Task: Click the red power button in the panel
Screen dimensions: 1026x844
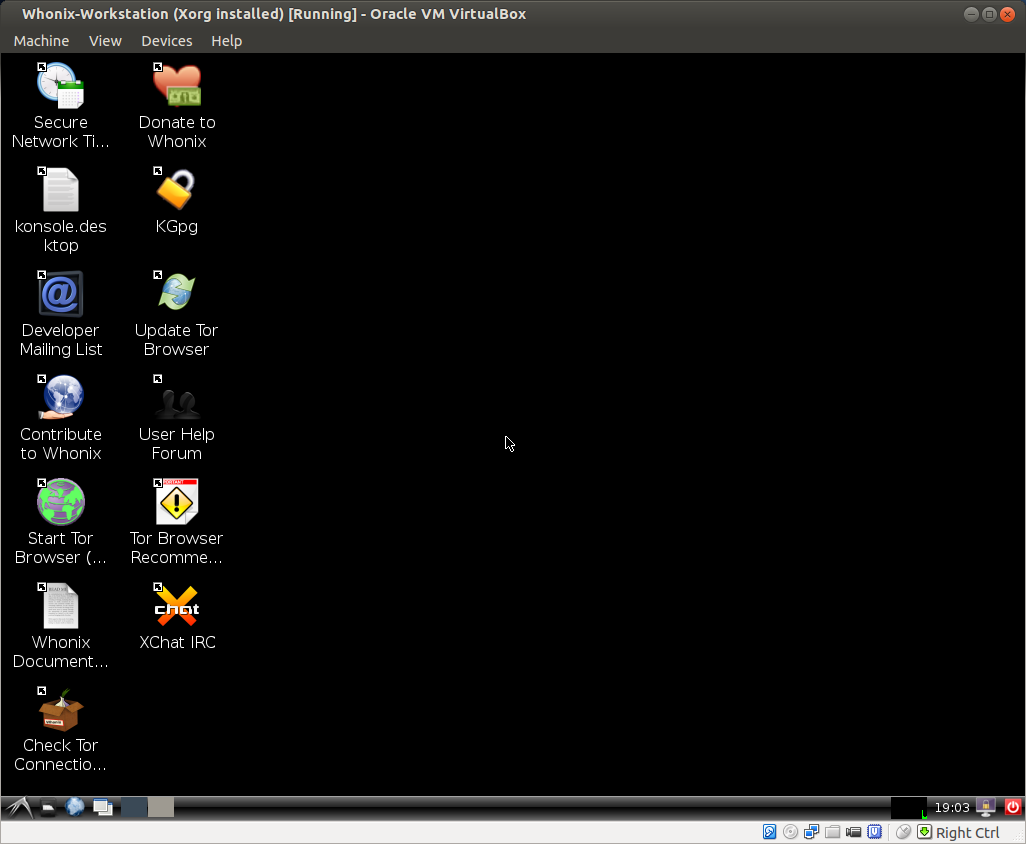Action: [1012, 807]
